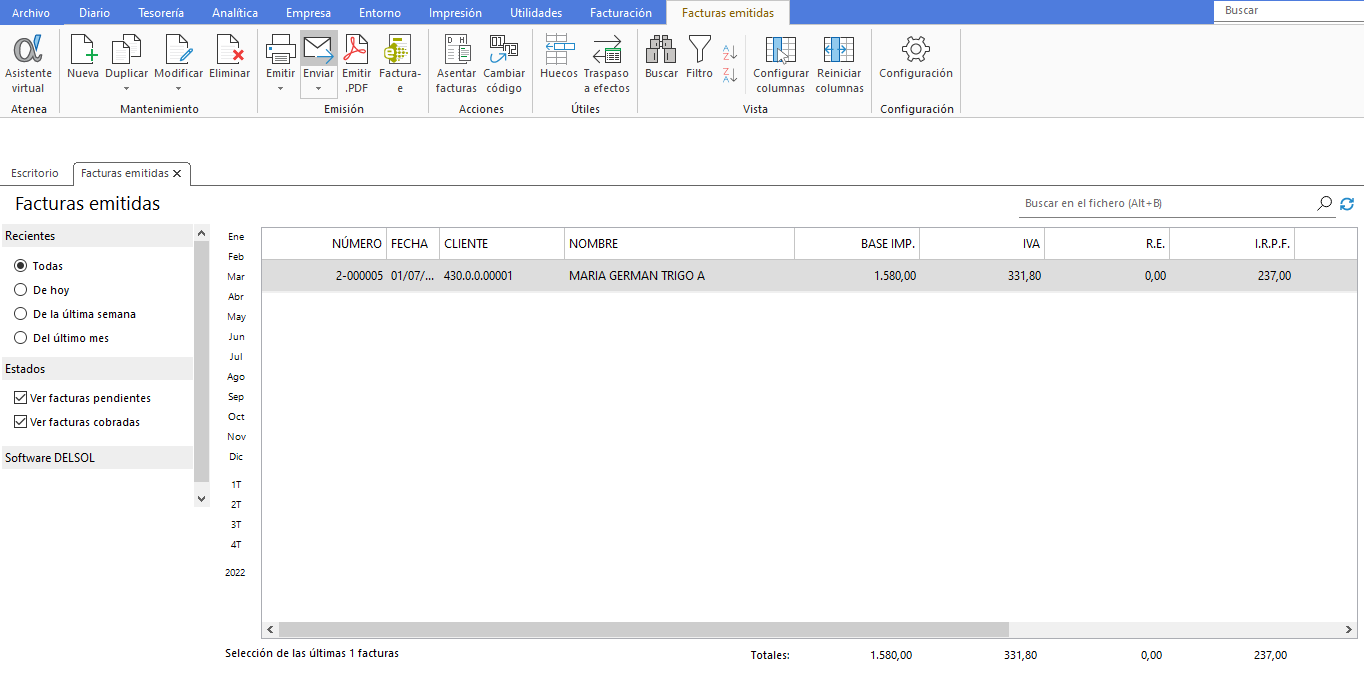The image size is (1364, 677).
Task: Sort by NÚMERO column header
Action: point(324,244)
